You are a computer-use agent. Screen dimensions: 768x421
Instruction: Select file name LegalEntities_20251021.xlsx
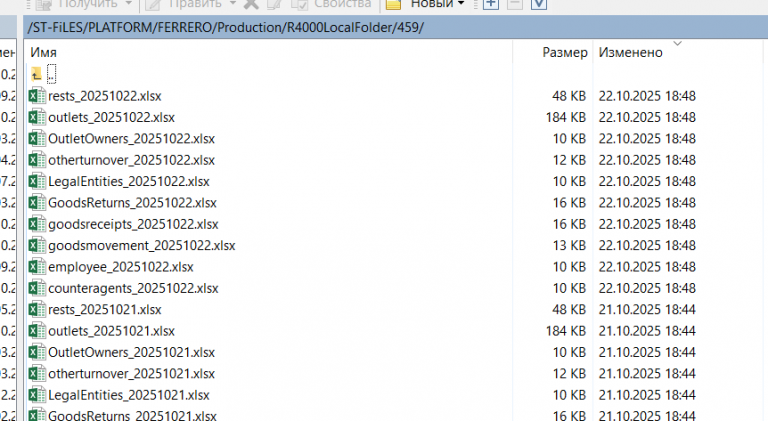click(129, 395)
